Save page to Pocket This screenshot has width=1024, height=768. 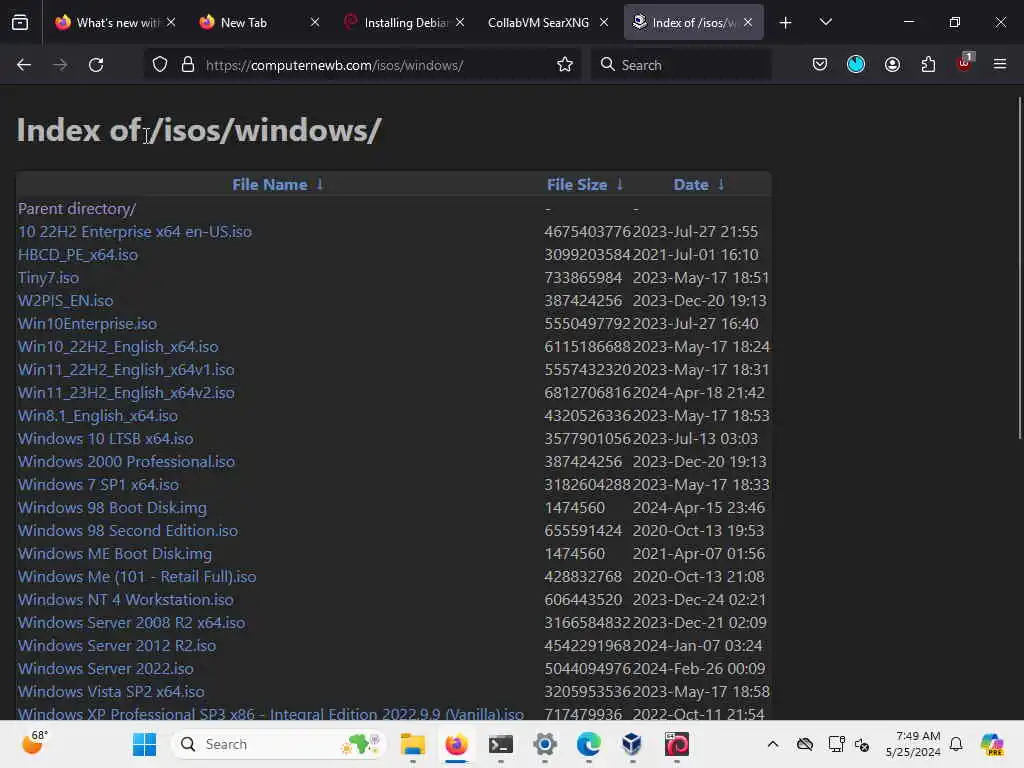coord(820,65)
